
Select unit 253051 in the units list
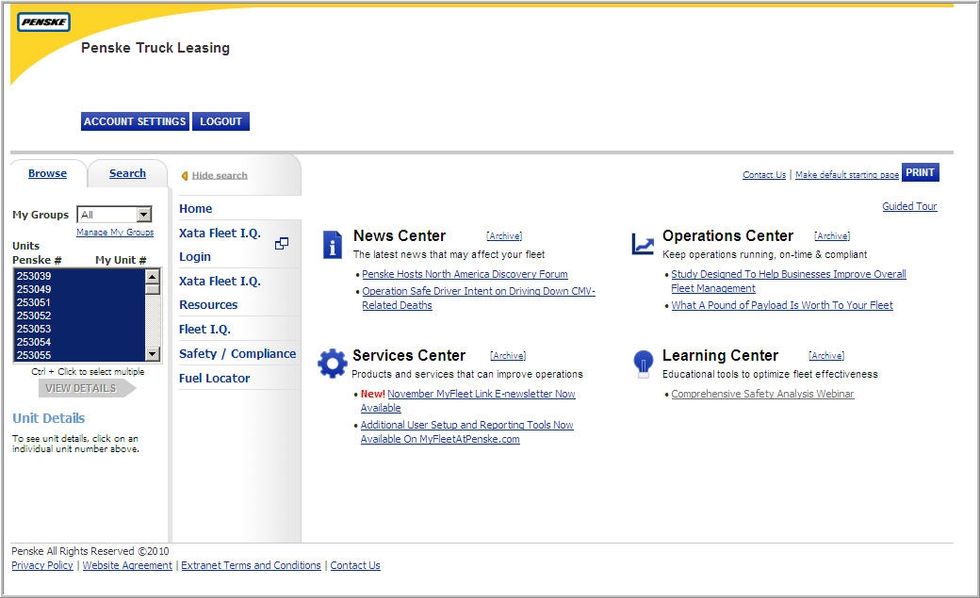point(34,303)
